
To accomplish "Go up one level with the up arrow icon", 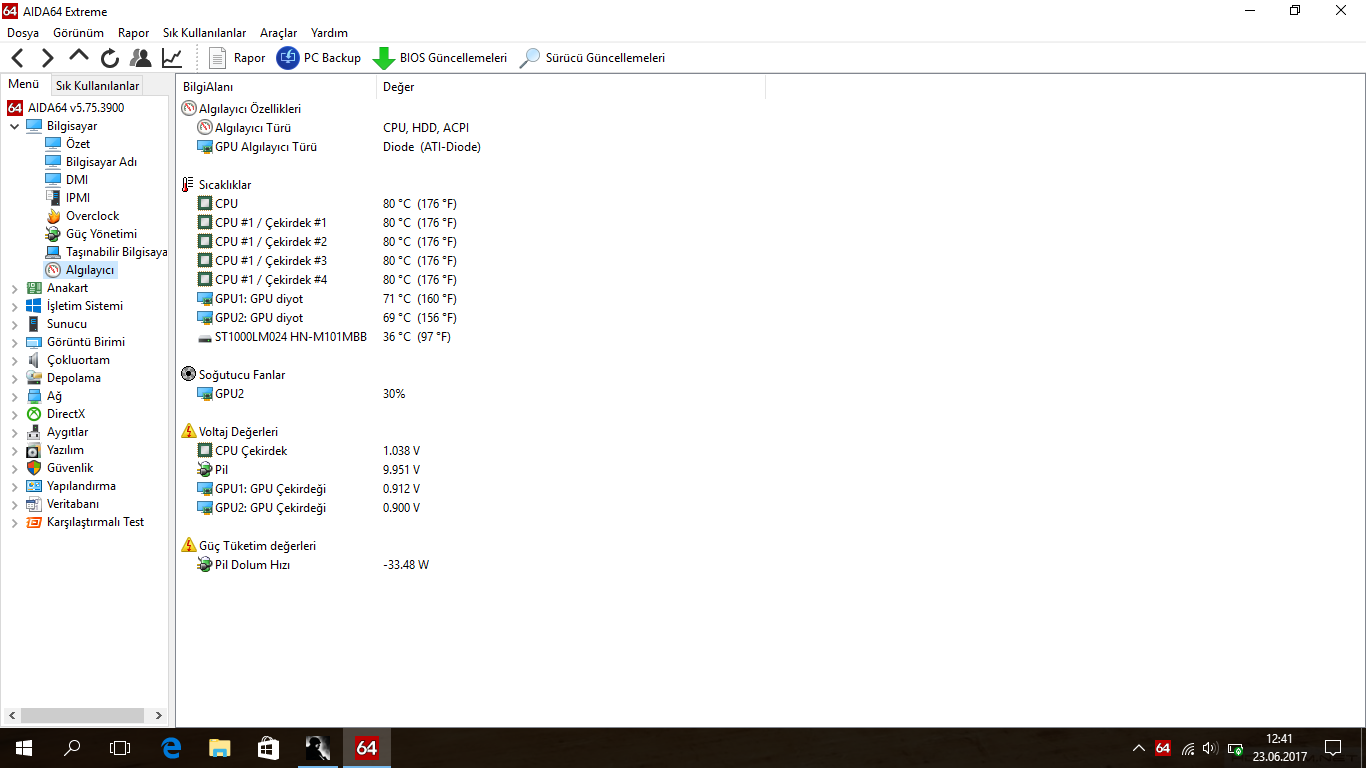I will click(79, 57).
